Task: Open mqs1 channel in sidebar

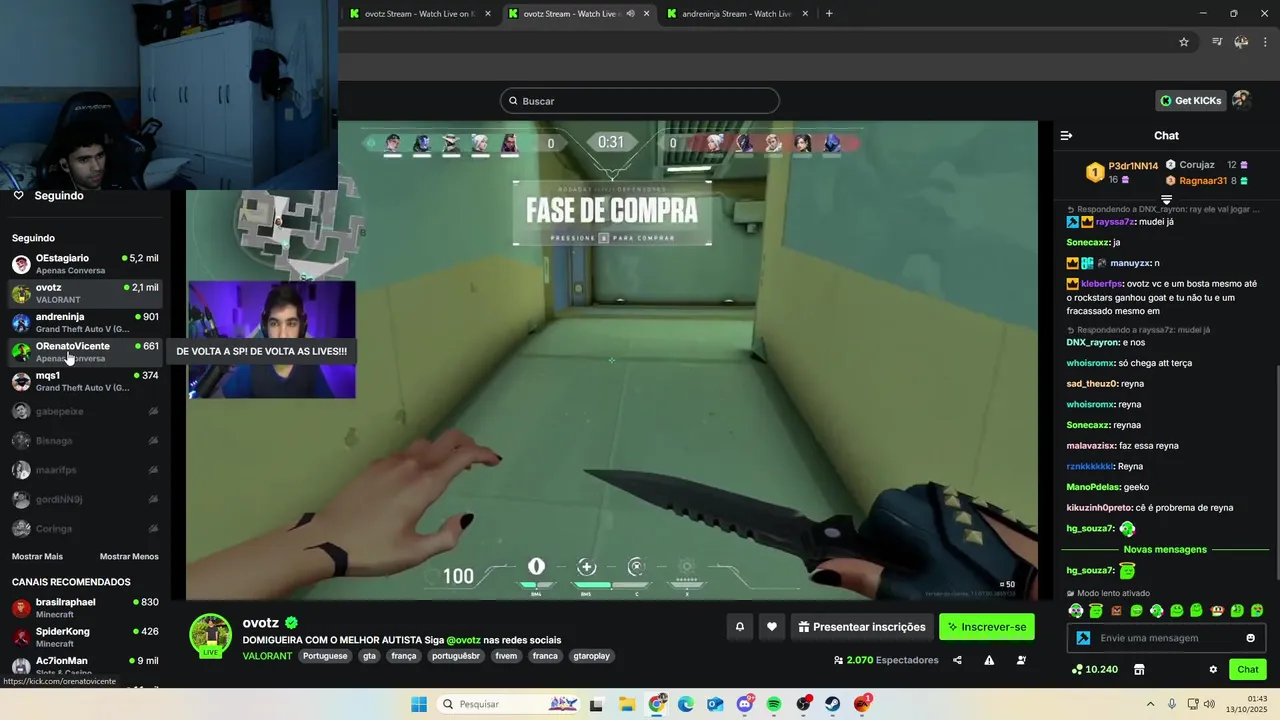Action: (85, 381)
